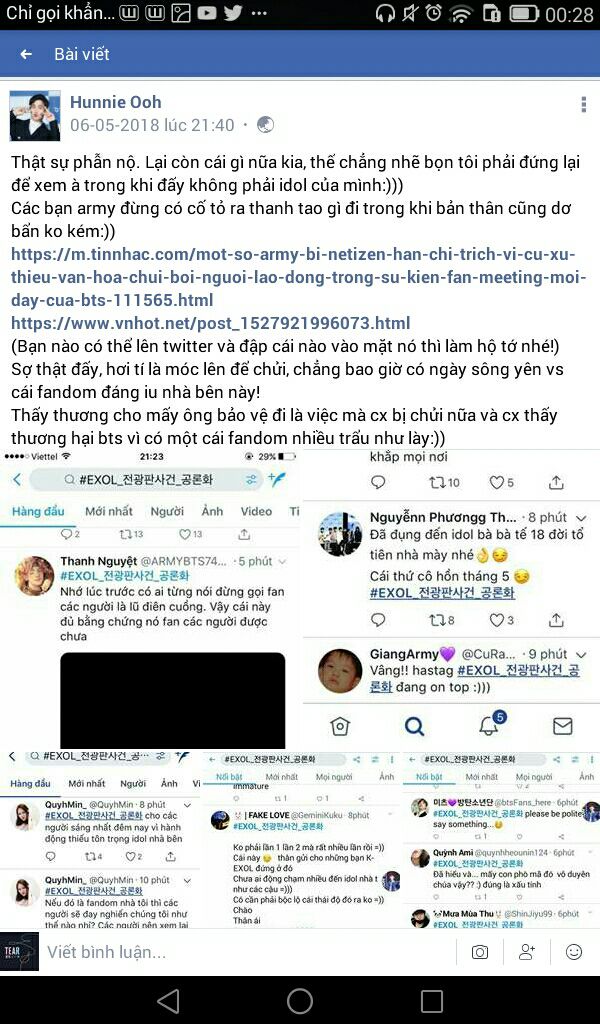Open recent apps with square button
Screen dimensions: 600x1024
(x=432, y=1000)
